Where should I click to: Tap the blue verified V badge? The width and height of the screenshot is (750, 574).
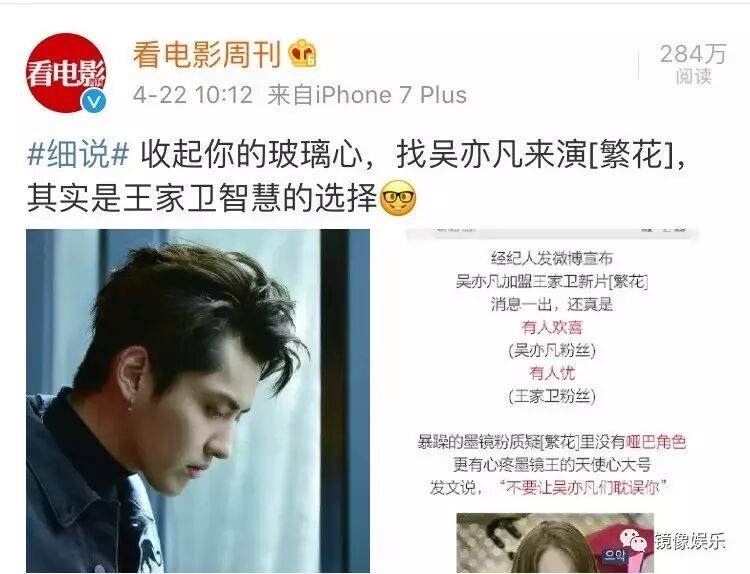(x=93, y=101)
